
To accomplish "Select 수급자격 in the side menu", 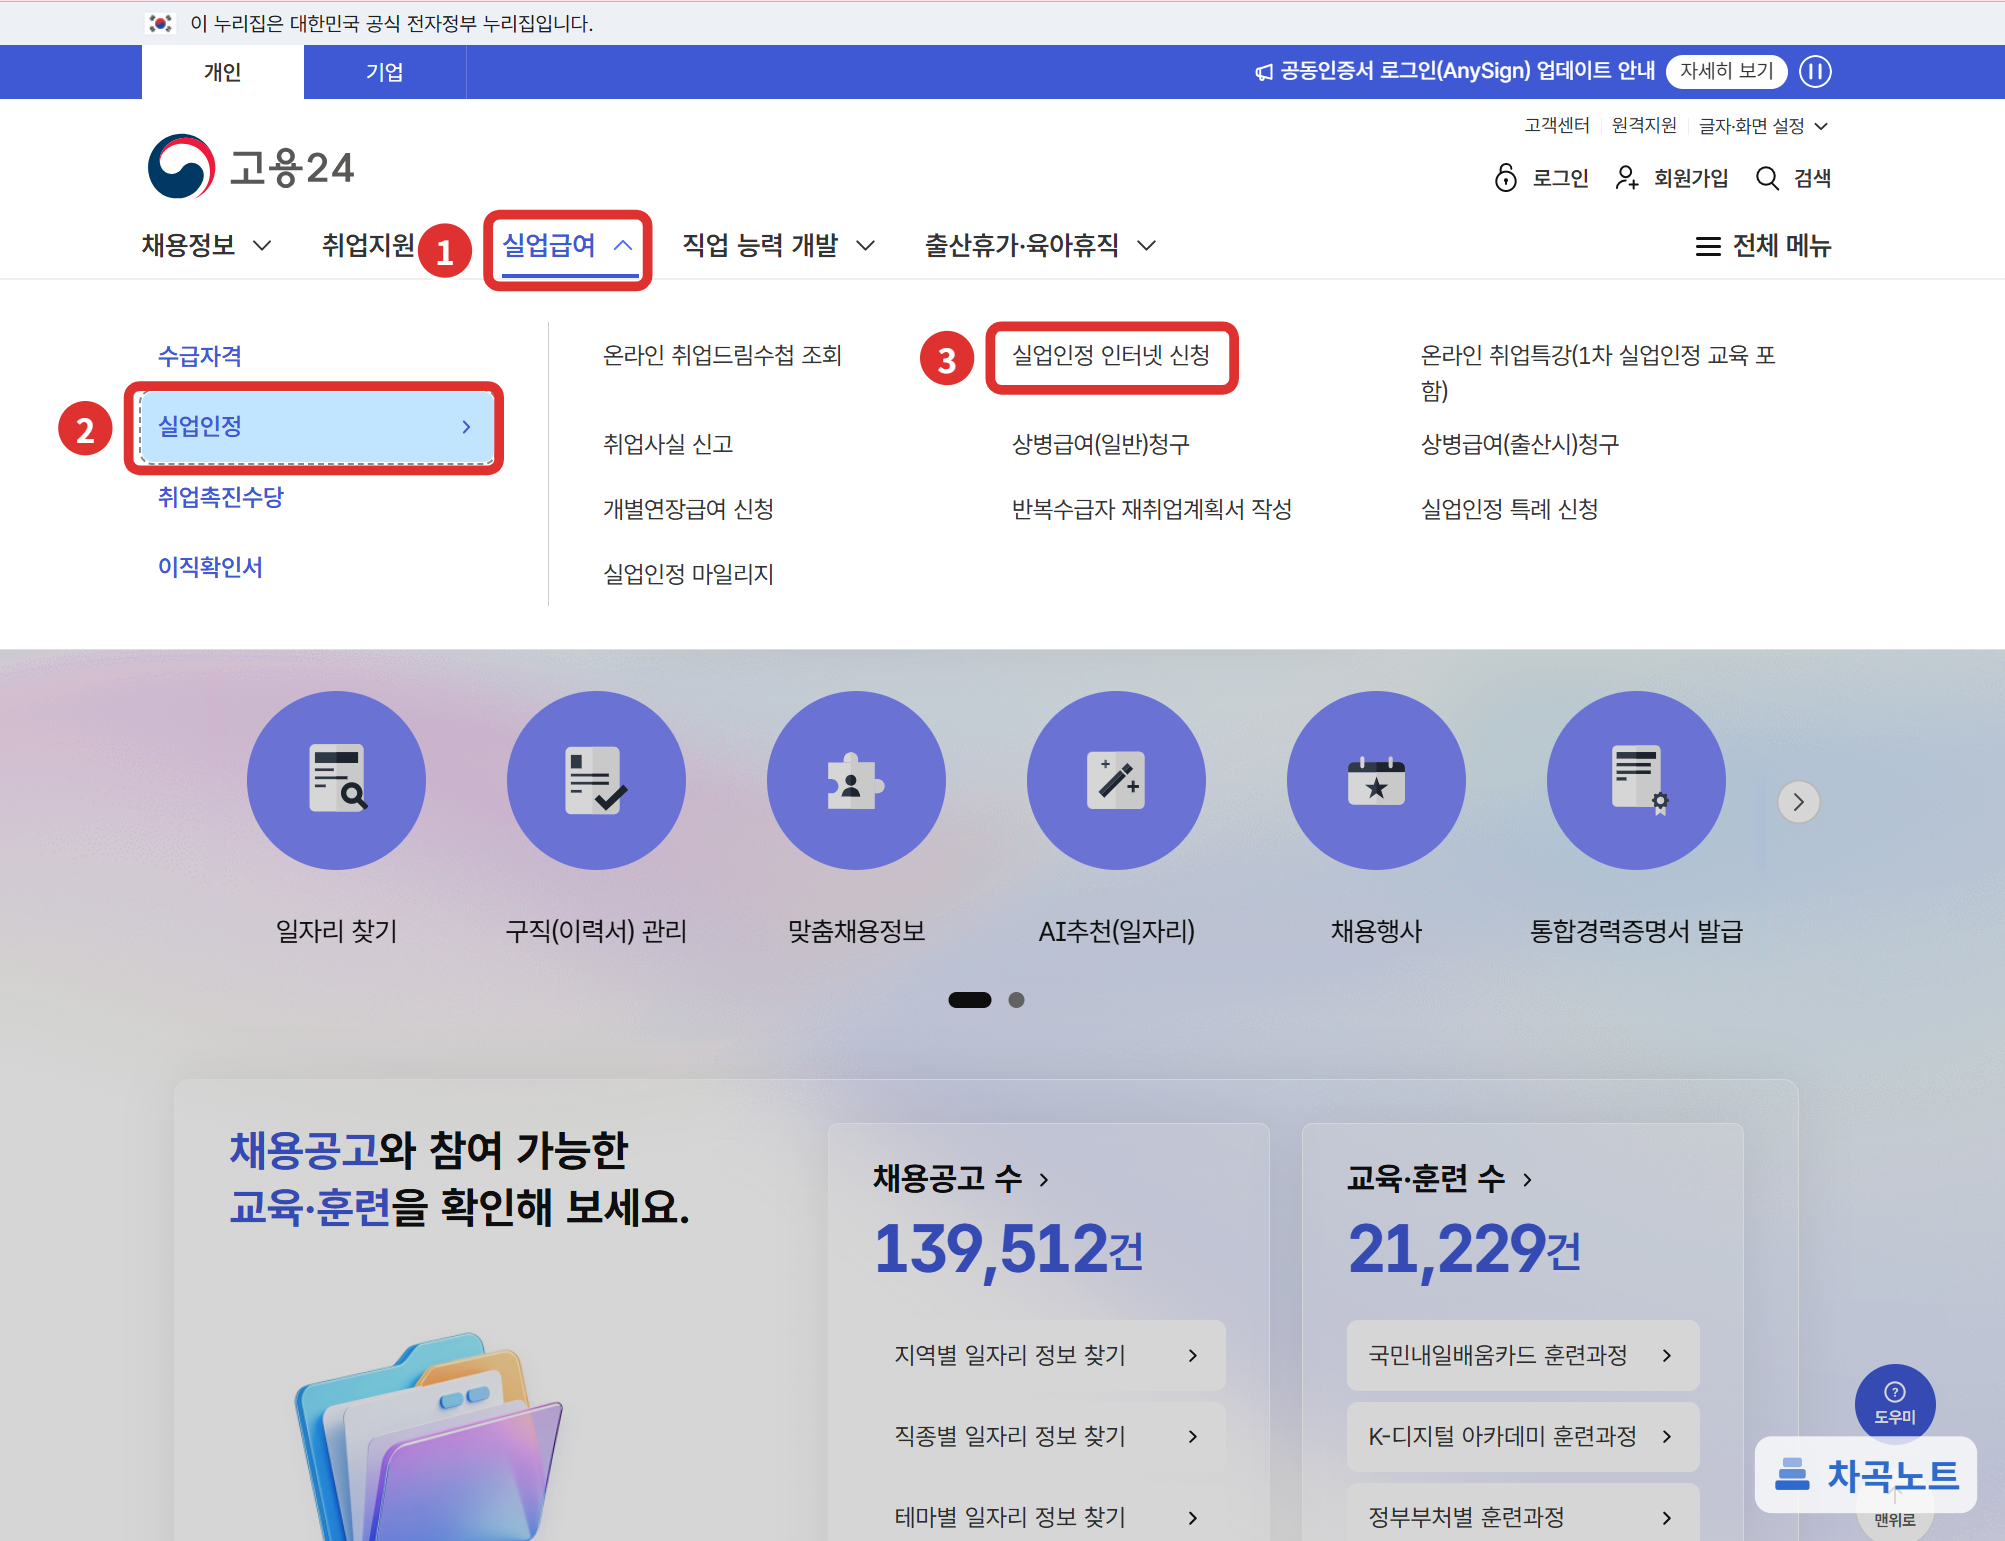I will click(200, 356).
